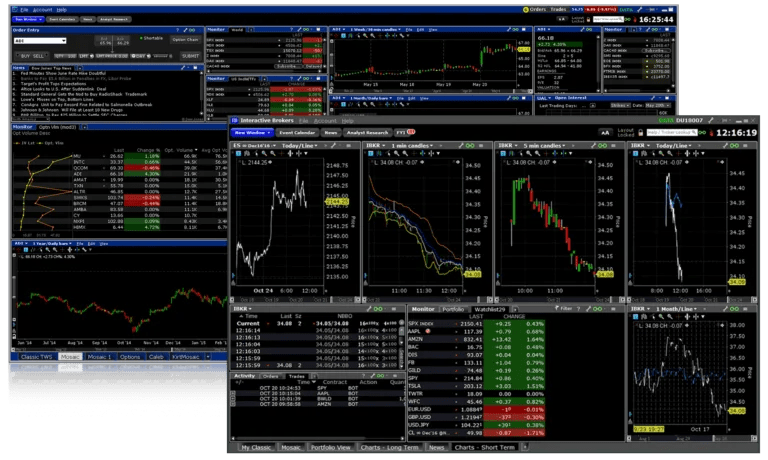Click the Classic TWS tab in the back window
The image size is (768, 460).
pyautogui.click(x=36, y=357)
